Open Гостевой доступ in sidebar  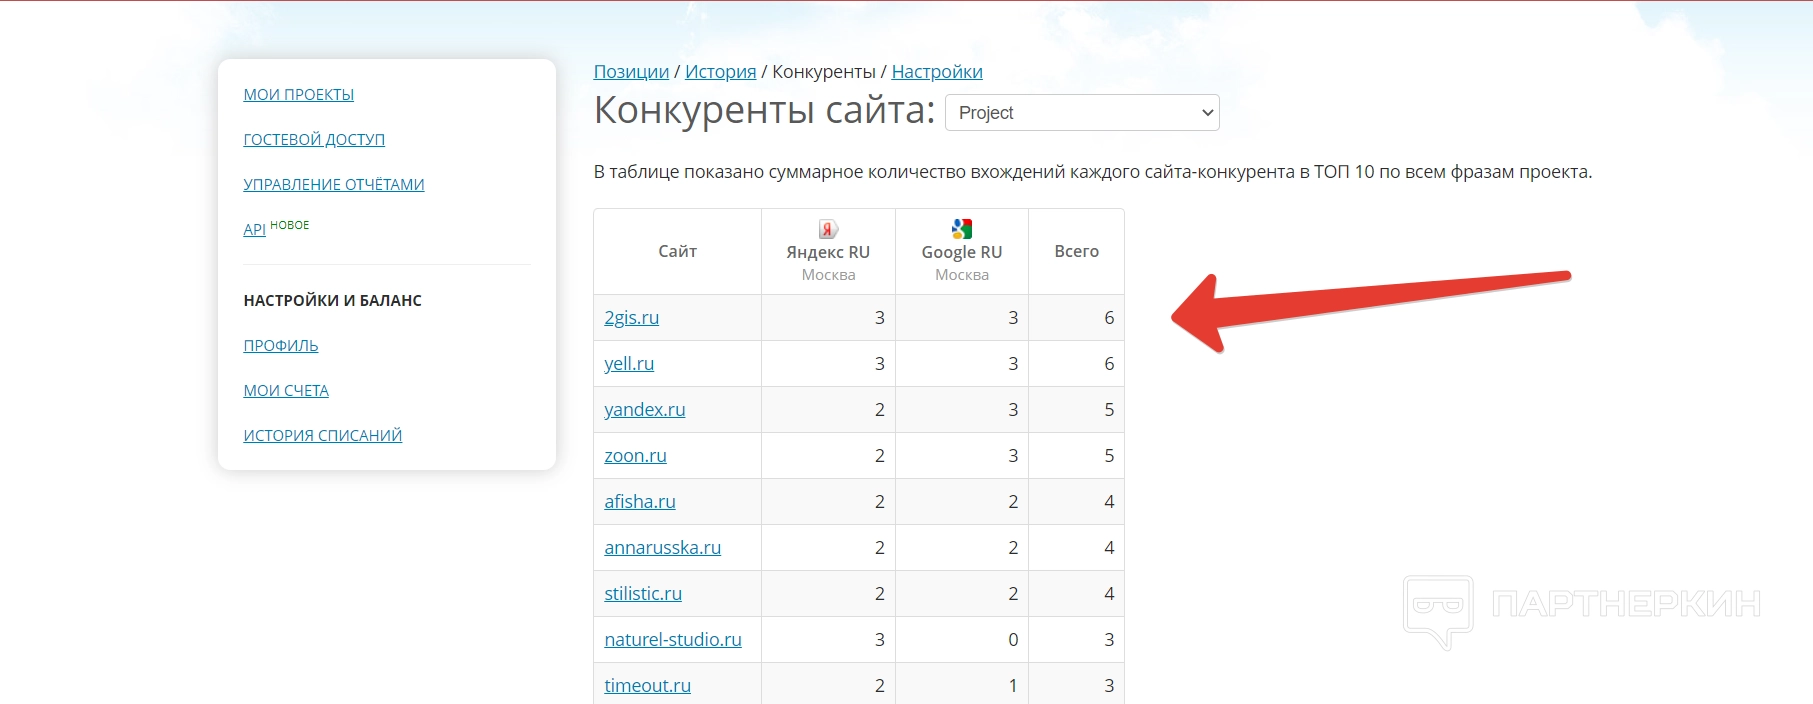(x=314, y=139)
